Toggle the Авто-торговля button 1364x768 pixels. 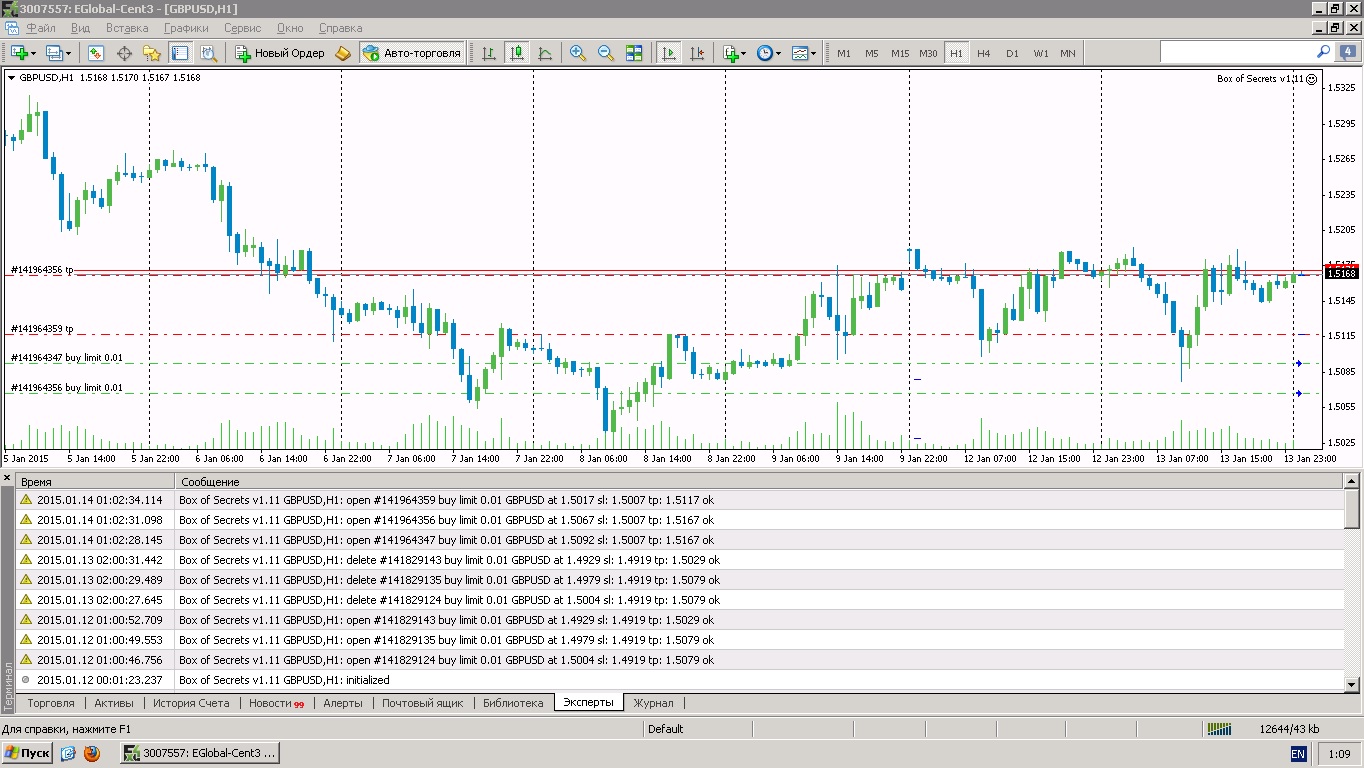coord(413,53)
